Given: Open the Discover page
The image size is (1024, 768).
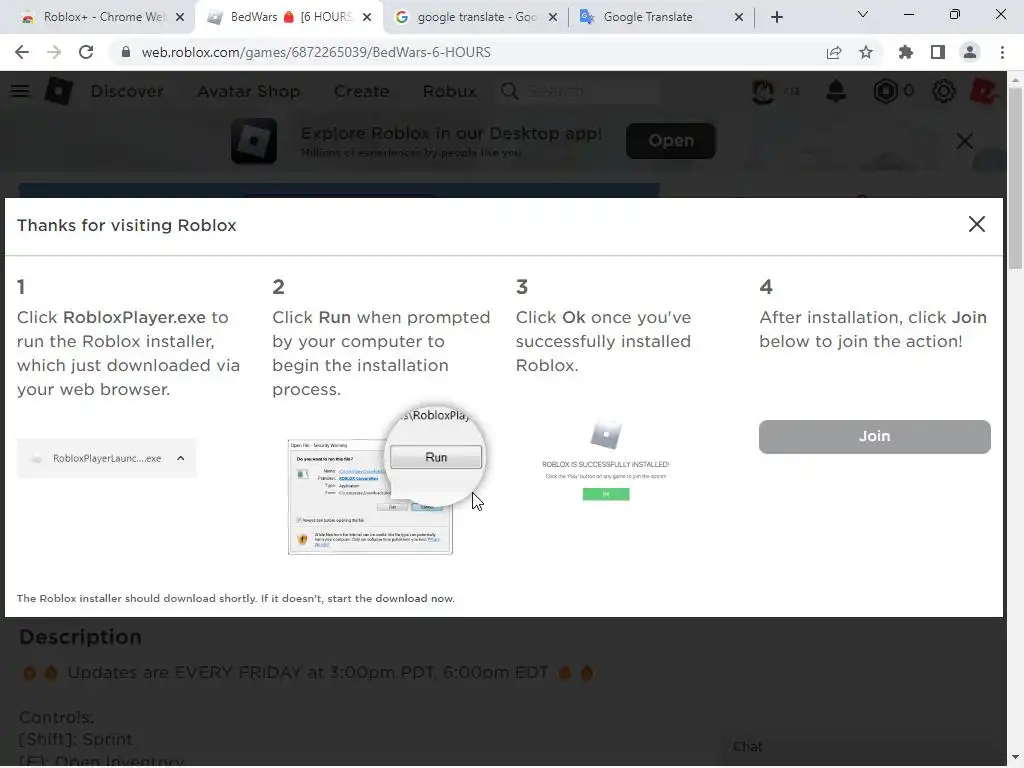Looking at the screenshot, I should (x=127, y=91).
